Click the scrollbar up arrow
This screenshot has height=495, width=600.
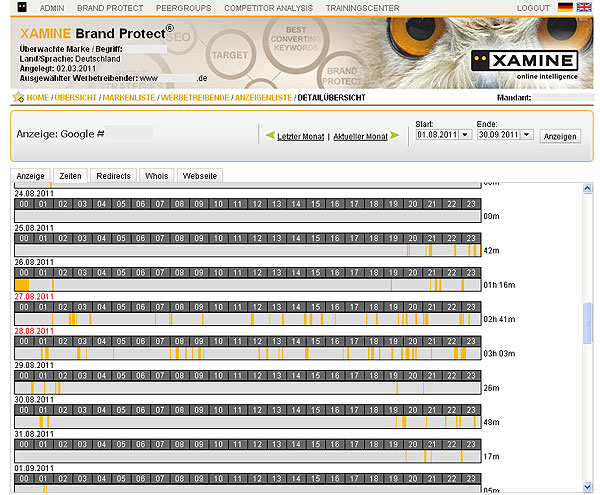(587, 188)
